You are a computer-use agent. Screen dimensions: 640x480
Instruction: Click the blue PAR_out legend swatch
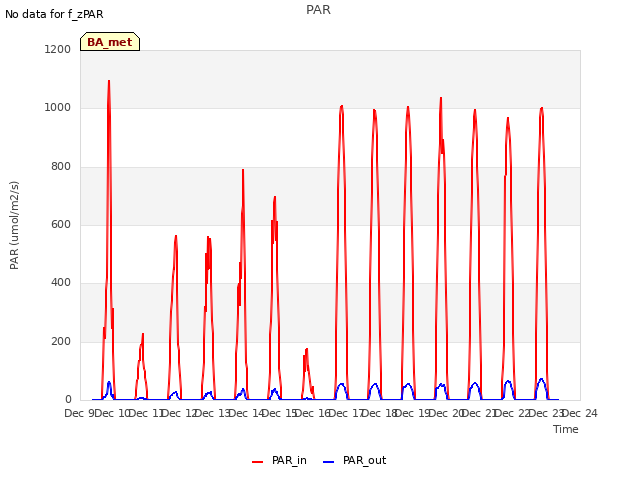click(329, 462)
